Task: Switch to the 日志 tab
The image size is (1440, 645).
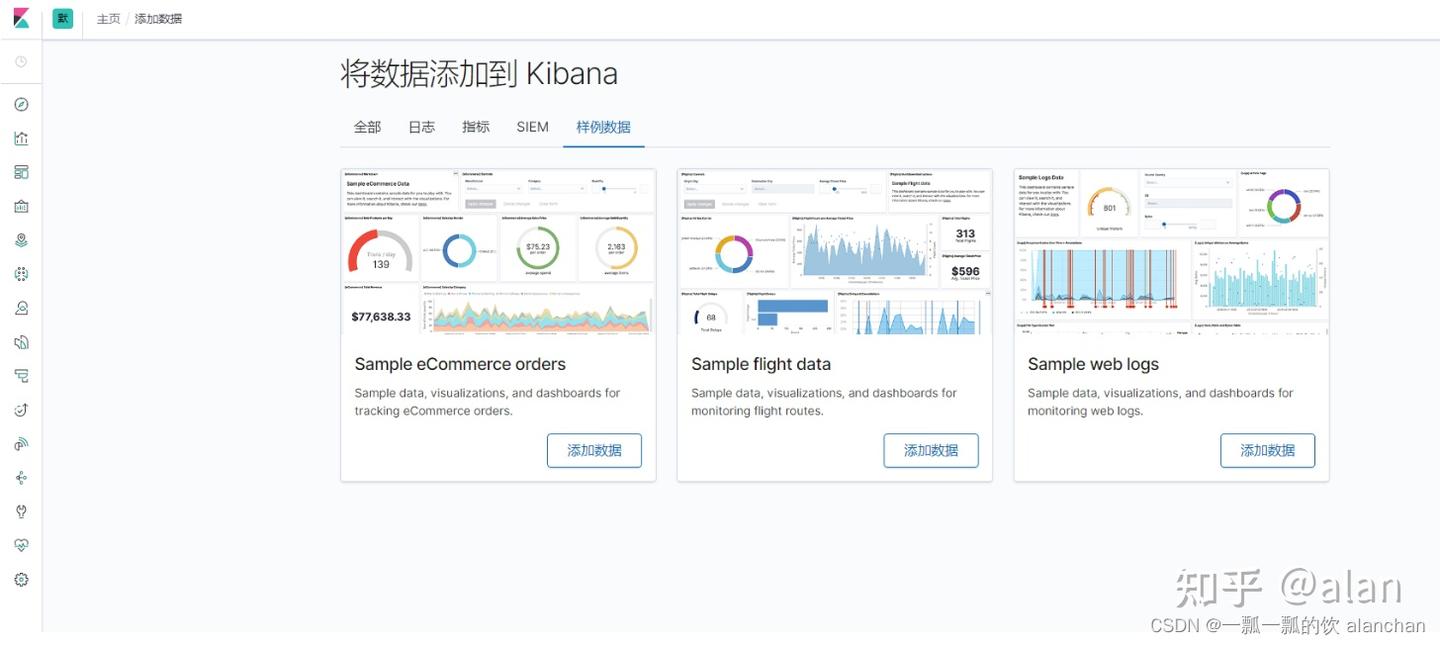Action: pos(420,127)
